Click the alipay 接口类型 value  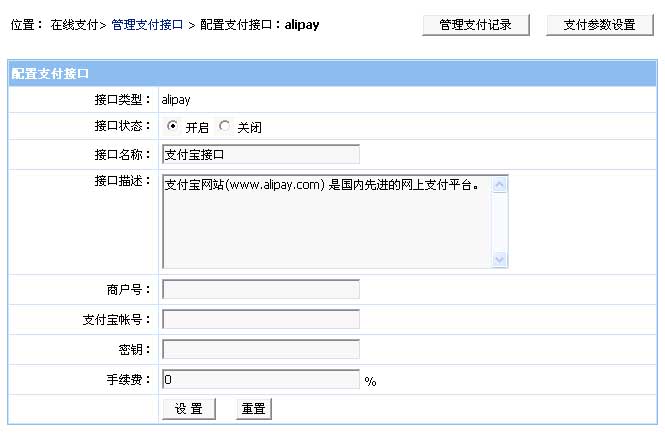[x=176, y=100]
